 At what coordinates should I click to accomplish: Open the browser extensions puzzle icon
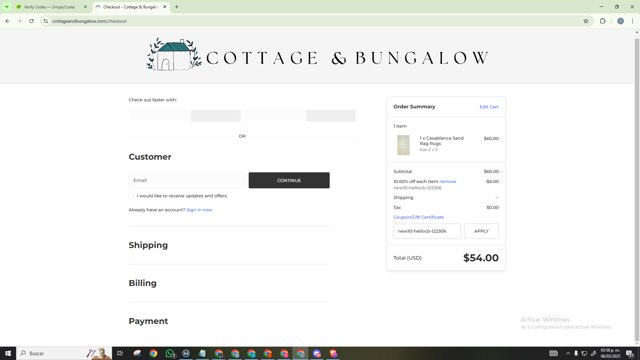point(602,21)
